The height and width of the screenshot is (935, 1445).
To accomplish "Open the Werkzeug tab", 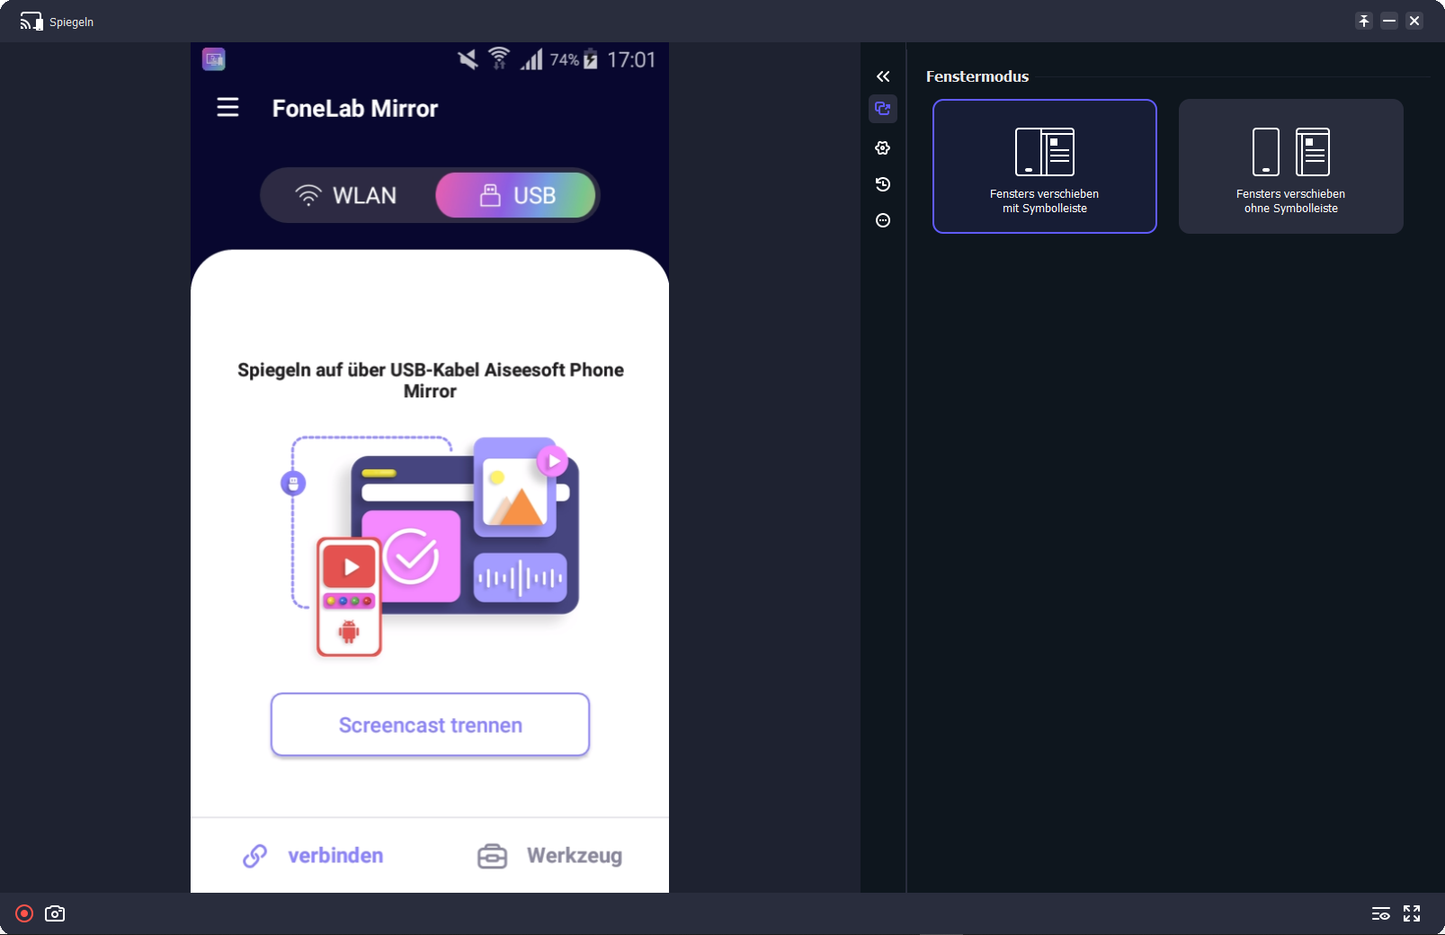I will pos(550,856).
